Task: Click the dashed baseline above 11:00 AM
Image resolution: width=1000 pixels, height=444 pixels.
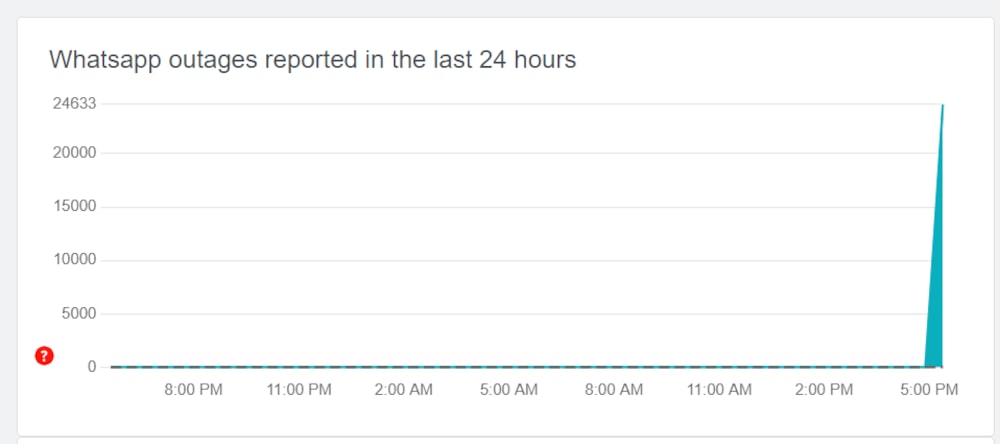Action: pyautogui.click(x=718, y=367)
